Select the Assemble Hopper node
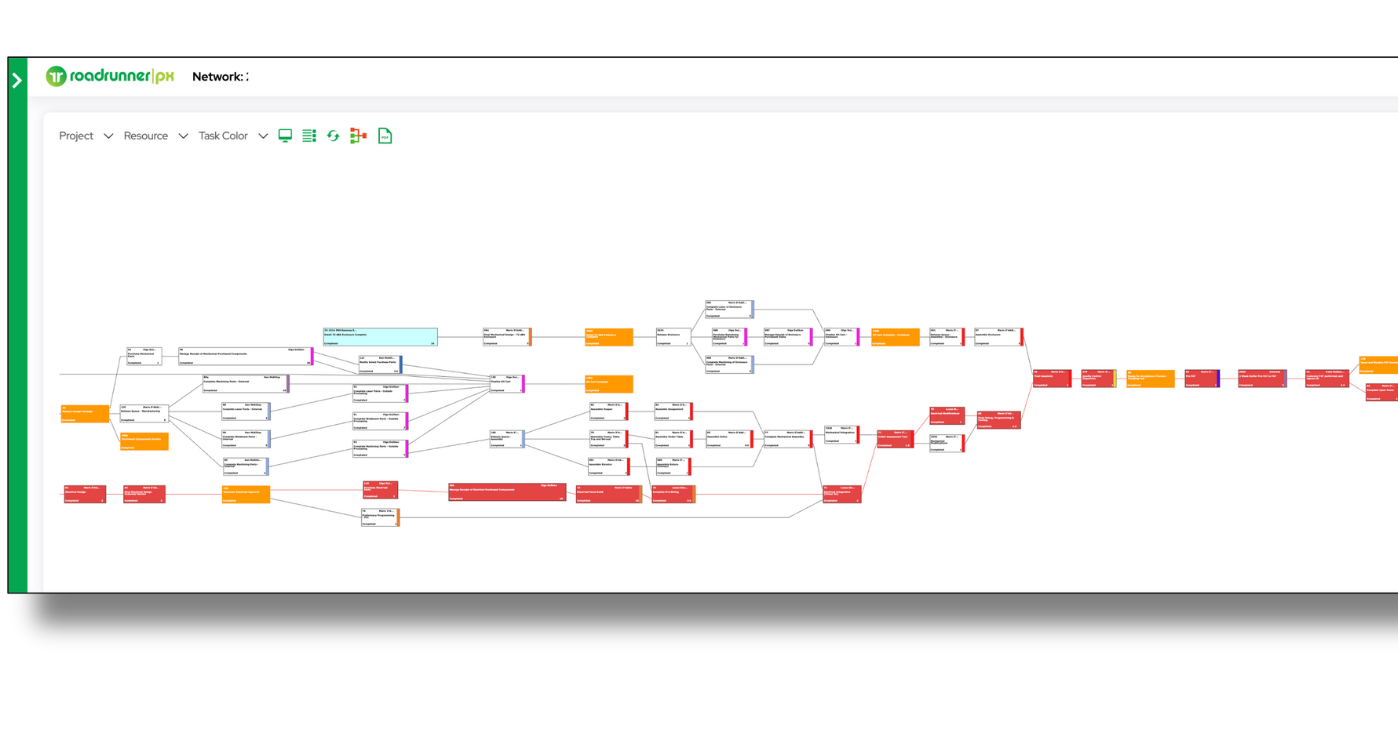Viewport: 1398px width, 735px height. click(609, 411)
